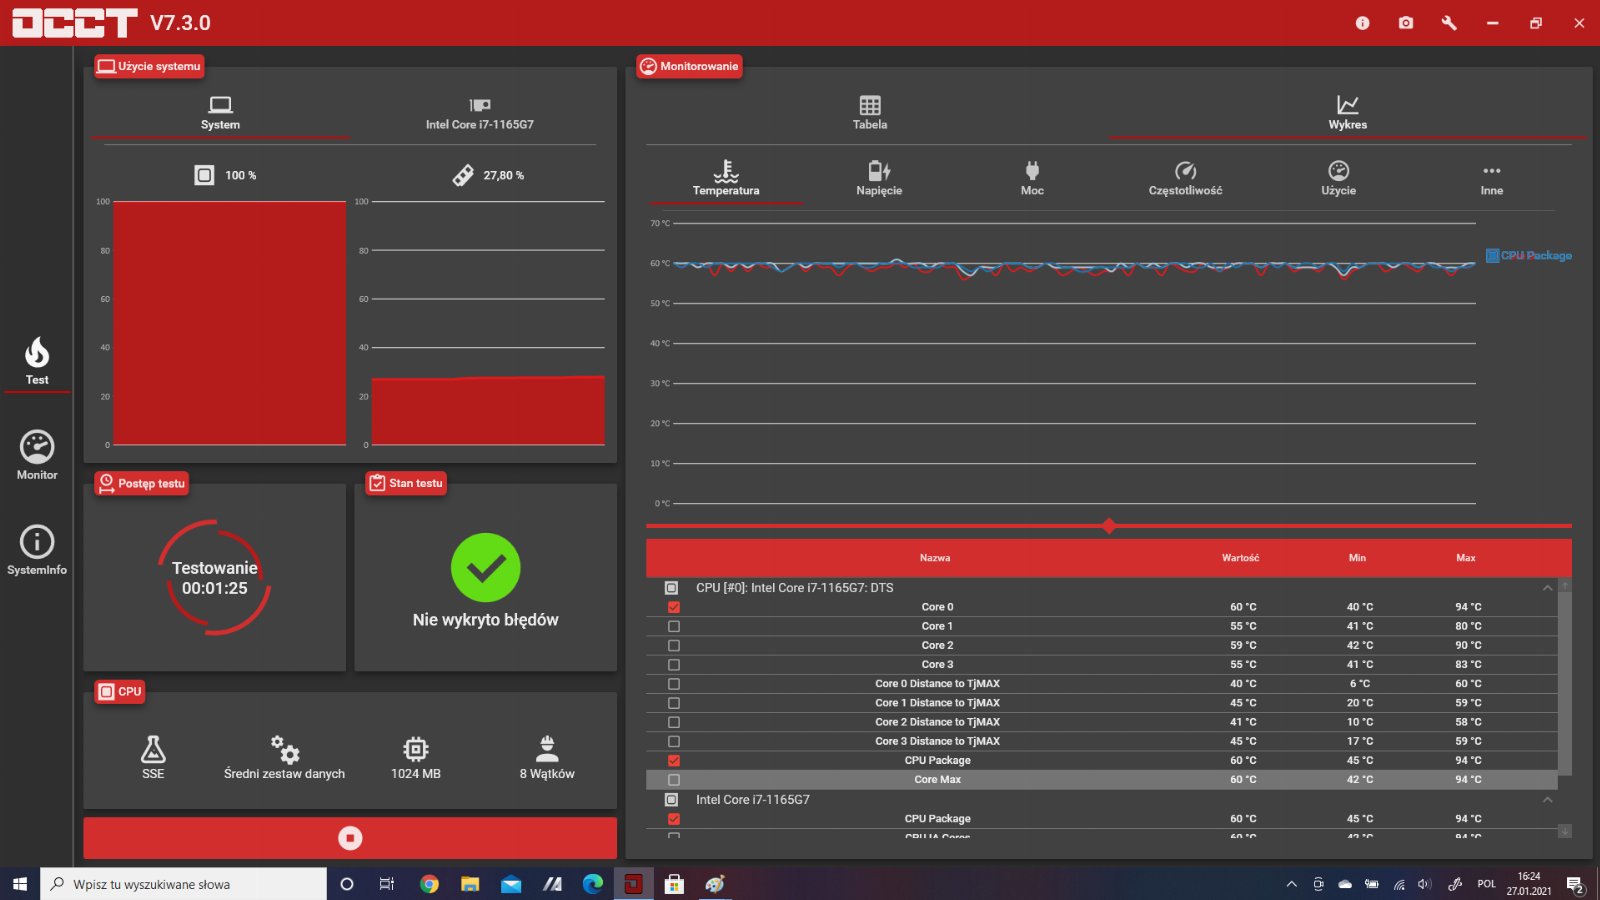1600x900 pixels.
Task: Sort by the Max column header
Action: coord(1466,558)
